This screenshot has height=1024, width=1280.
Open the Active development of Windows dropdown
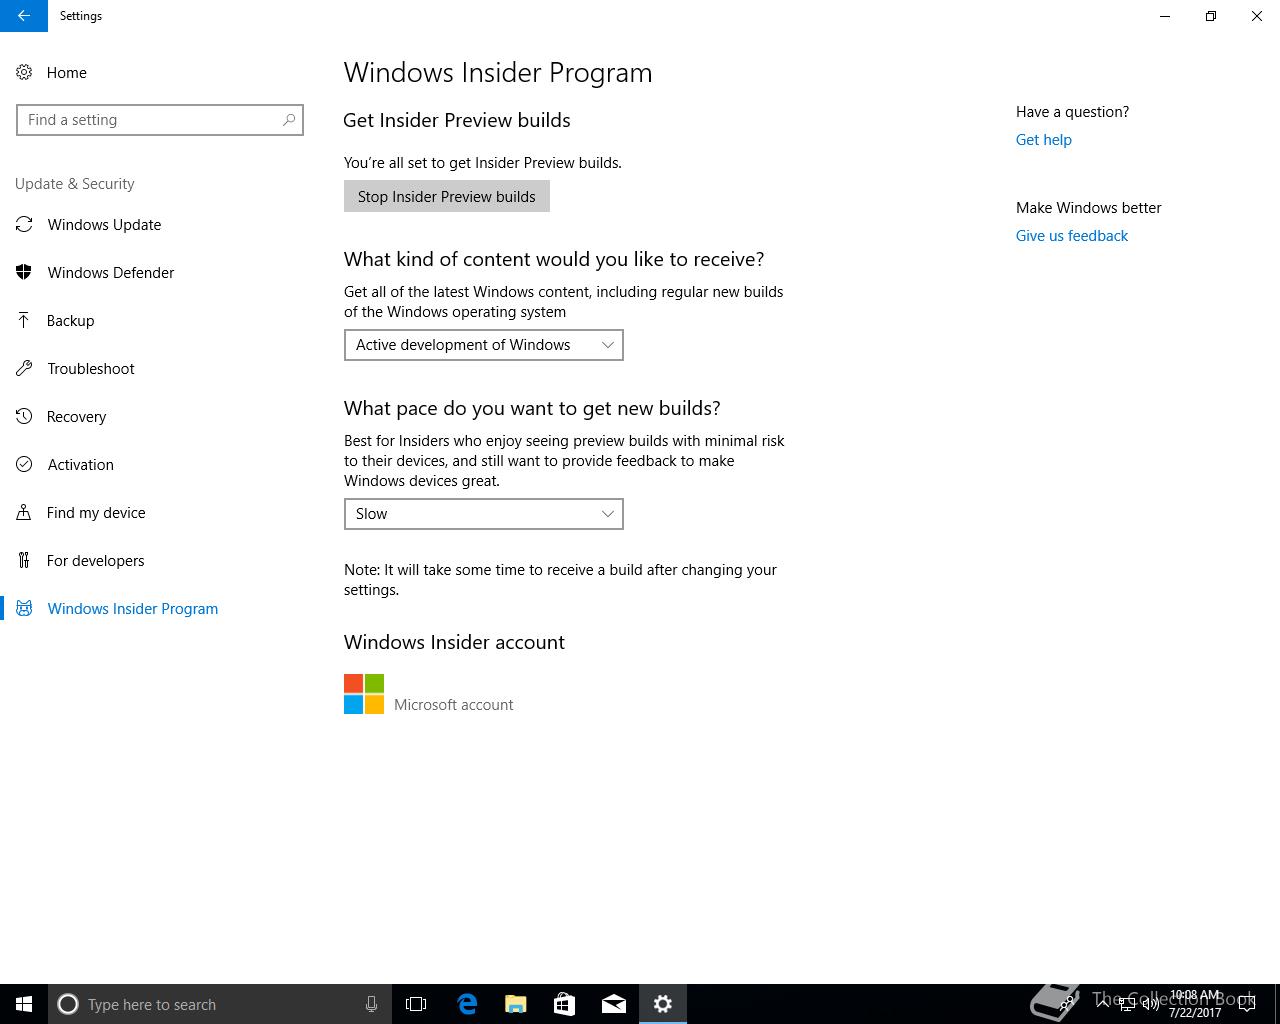click(x=484, y=345)
